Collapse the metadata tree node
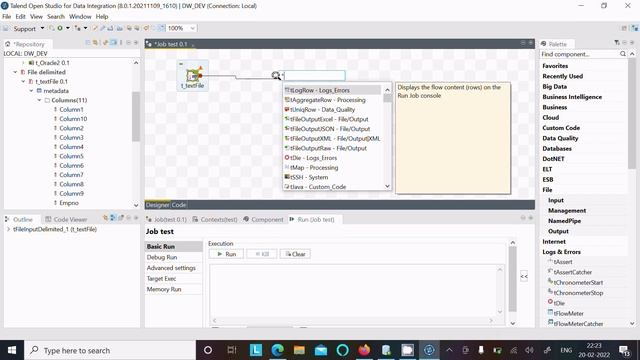 click(31, 91)
